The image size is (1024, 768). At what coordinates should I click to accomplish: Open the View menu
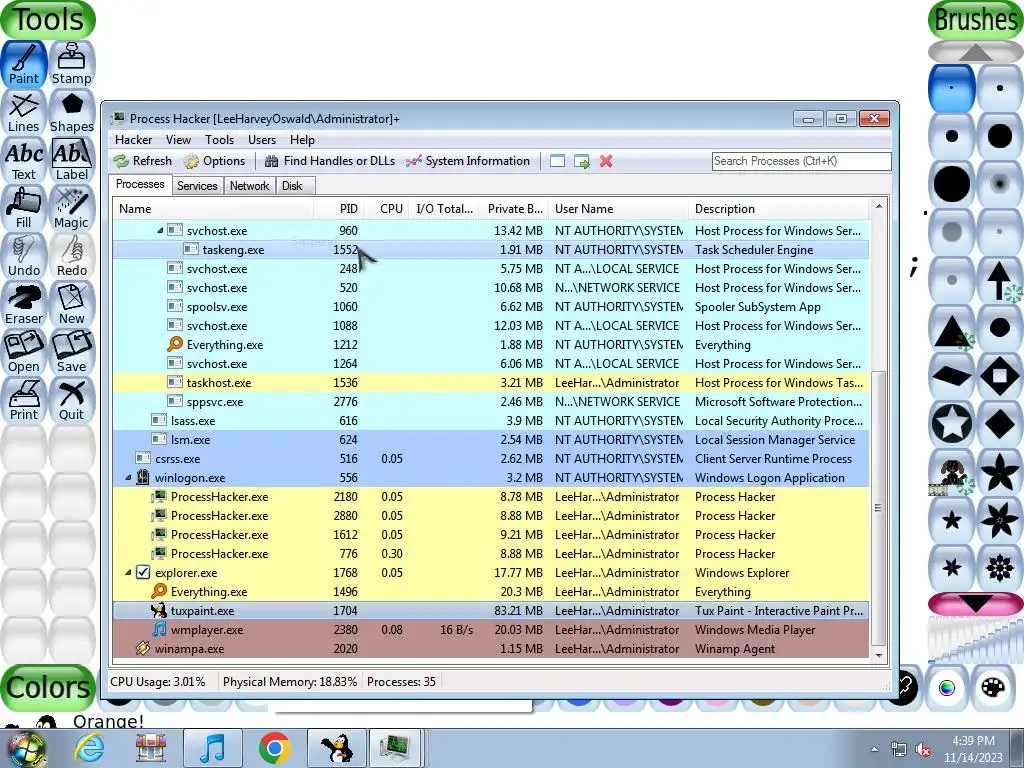178,140
